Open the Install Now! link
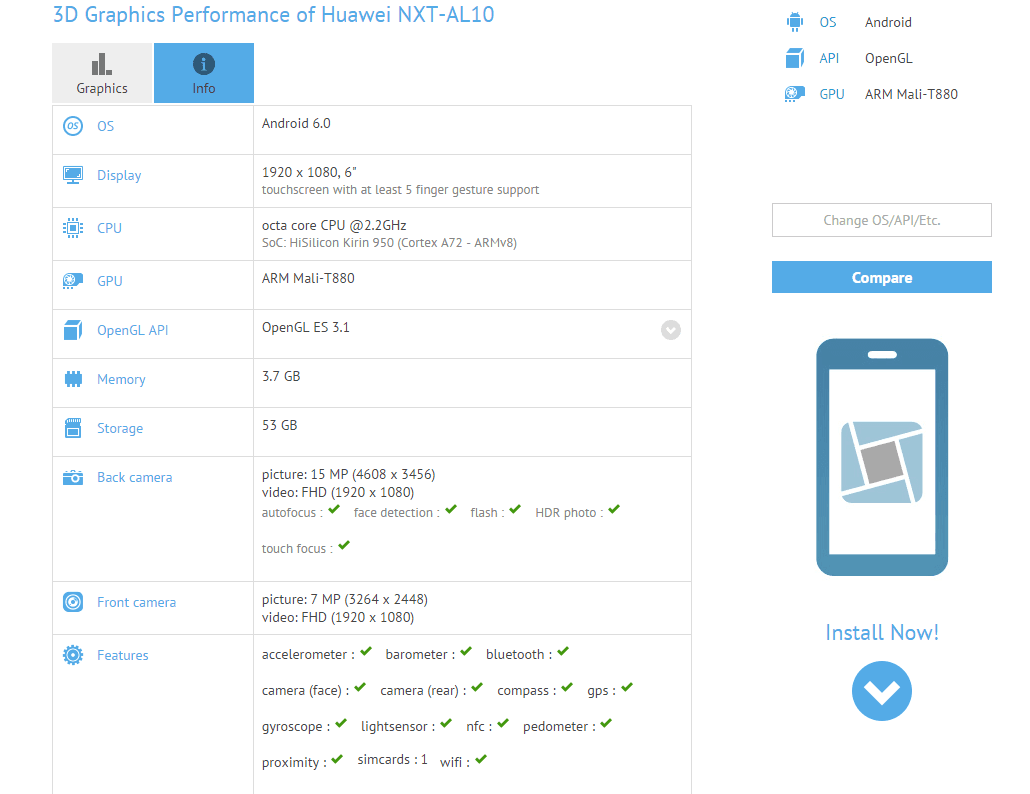This screenshot has height=794, width=1030. (882, 632)
